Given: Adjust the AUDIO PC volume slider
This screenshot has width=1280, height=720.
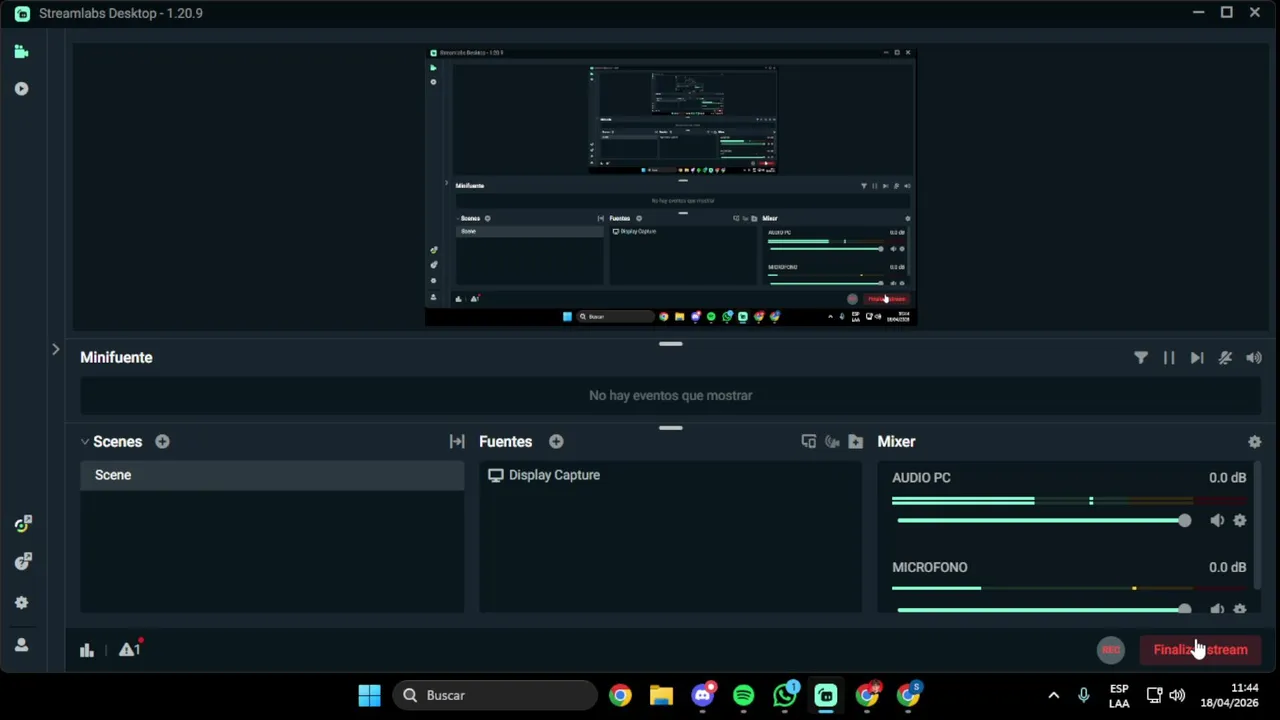Looking at the screenshot, I should (x=1044, y=521).
